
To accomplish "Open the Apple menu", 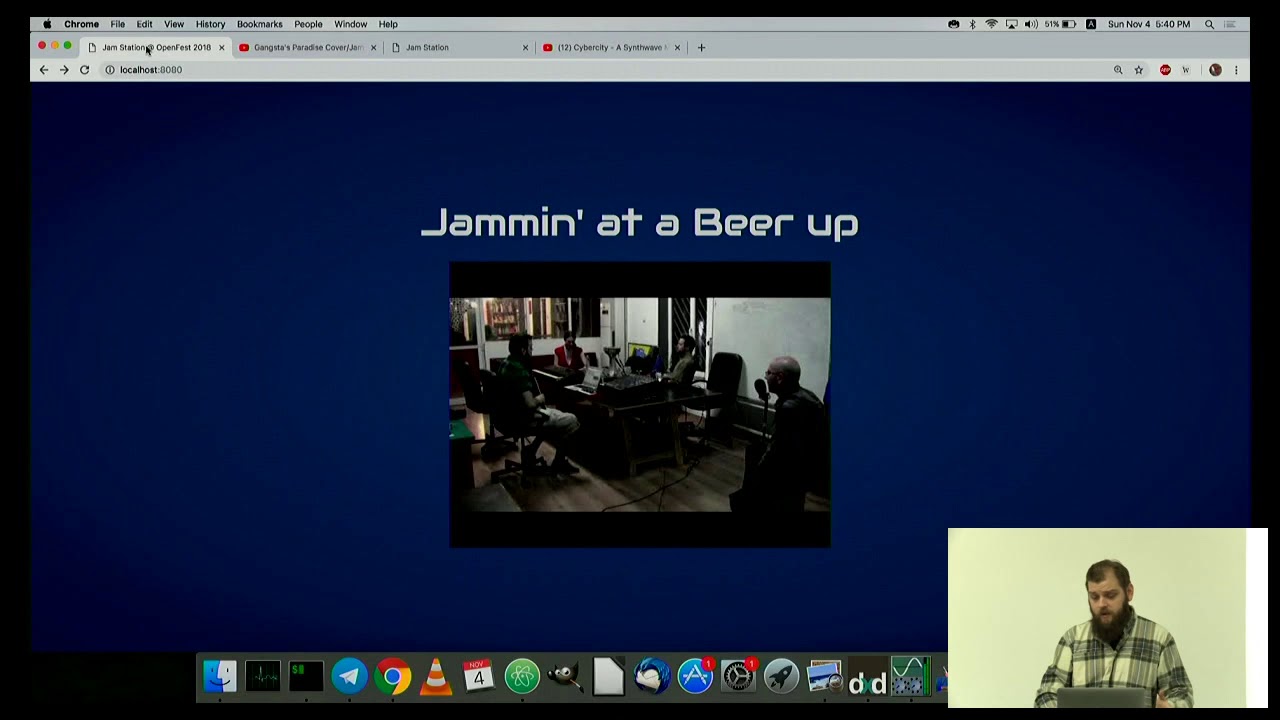I will (x=47, y=24).
